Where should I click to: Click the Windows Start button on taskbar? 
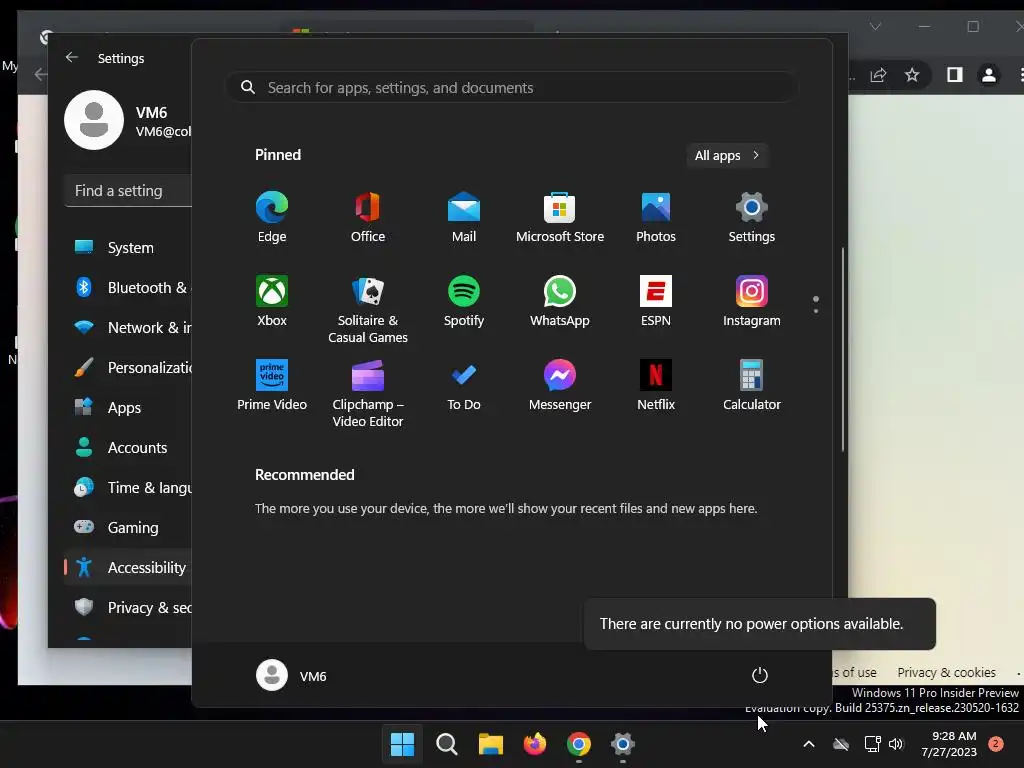pyautogui.click(x=402, y=744)
